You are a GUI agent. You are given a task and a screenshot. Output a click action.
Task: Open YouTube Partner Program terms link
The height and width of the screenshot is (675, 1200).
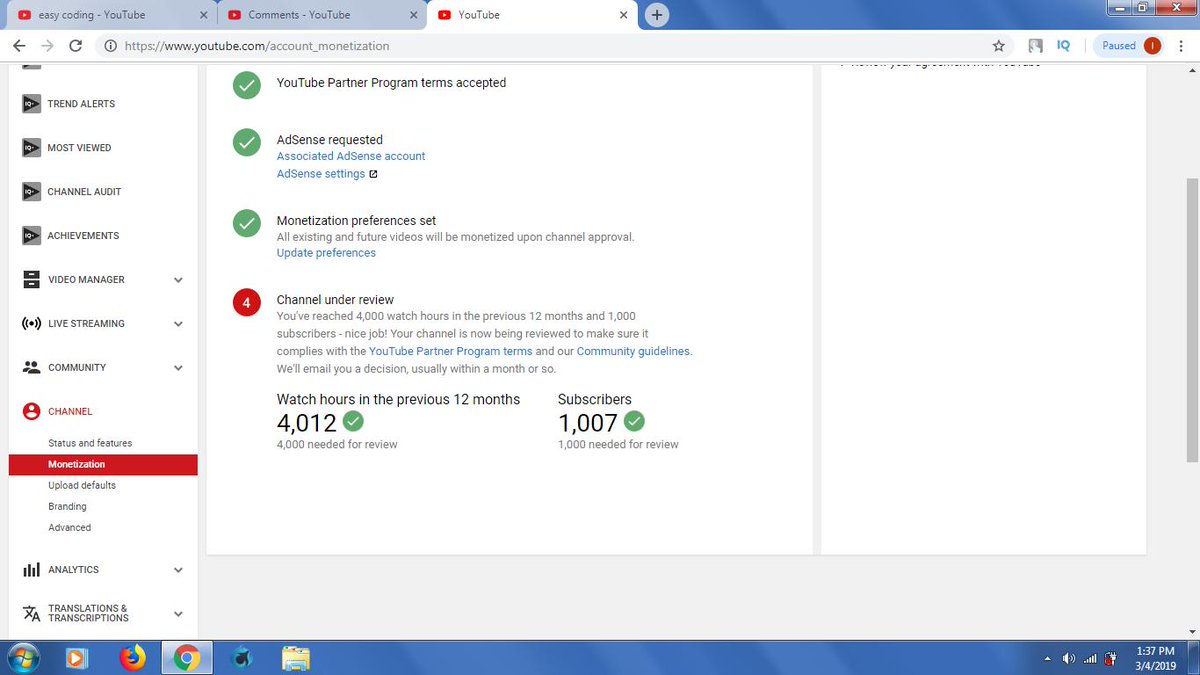tap(451, 352)
